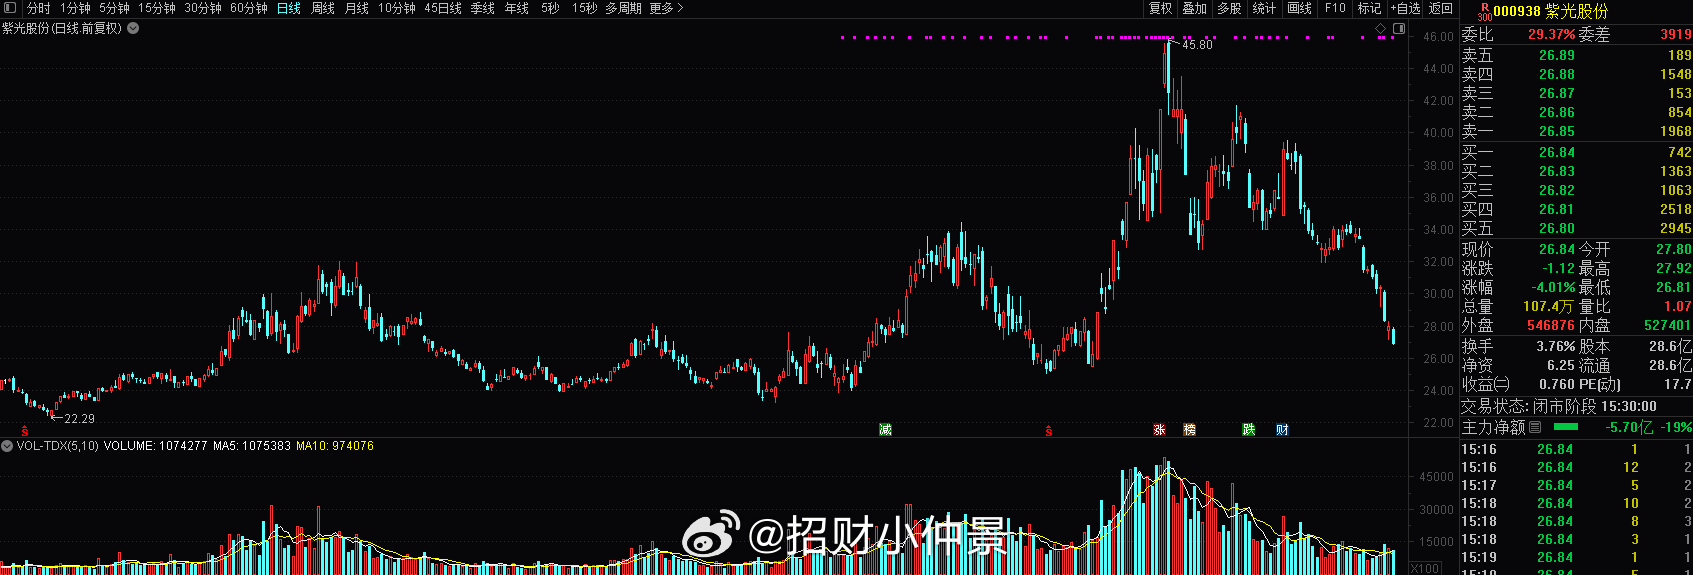Click the 45.80 high price label
Screen dimensions: 1693x575
1197,45
